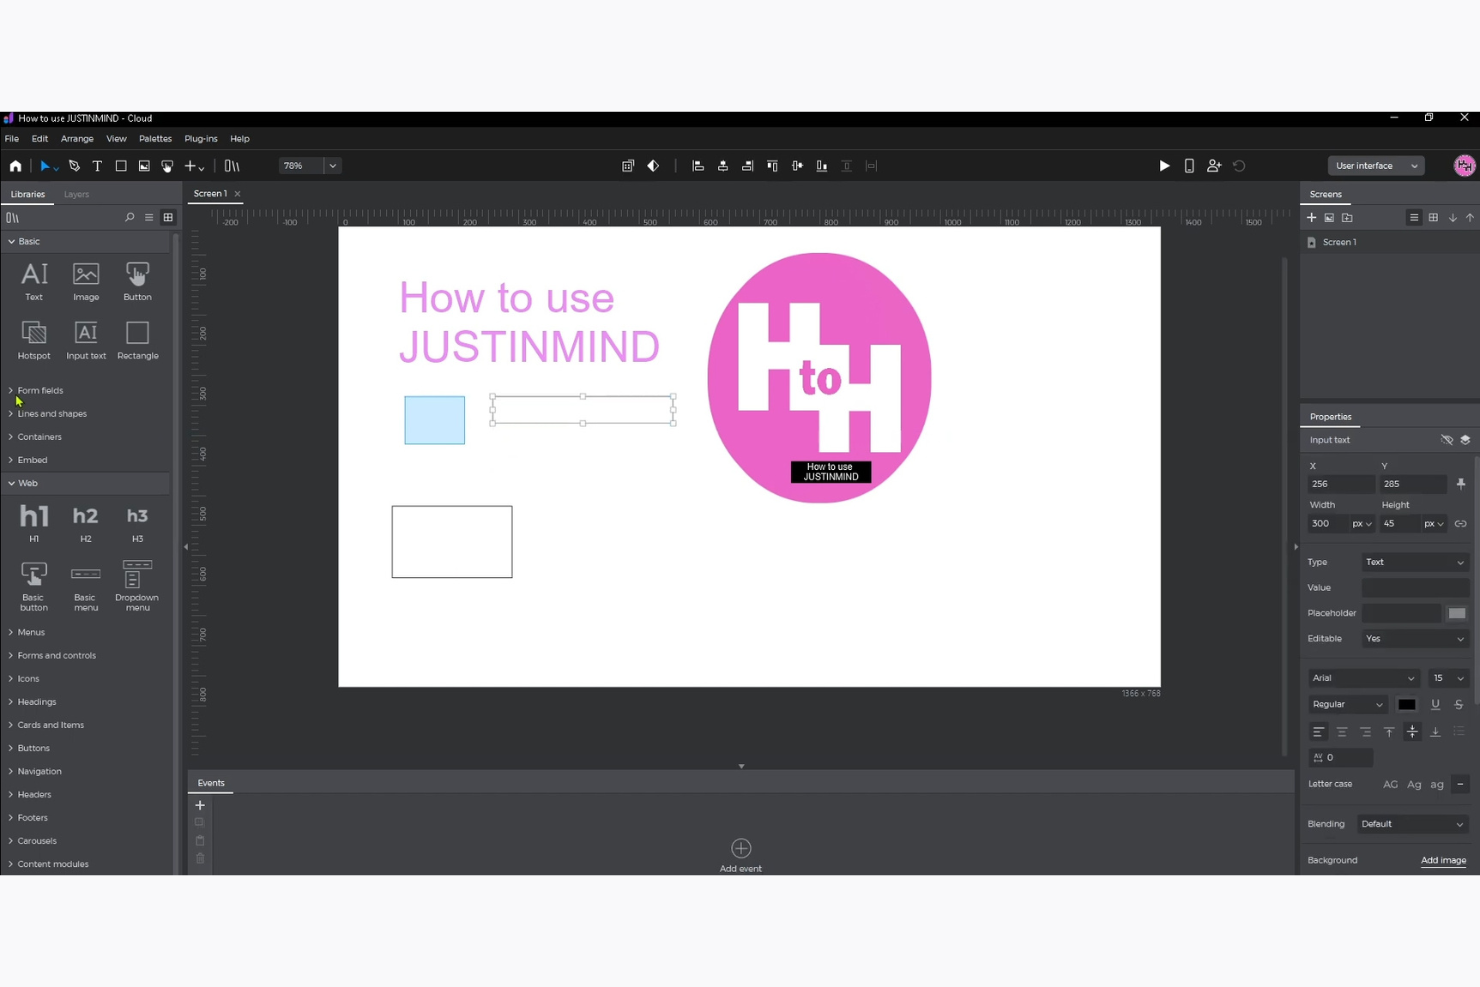
Task: Open the User interface workspace dropdown
Action: (x=1376, y=166)
